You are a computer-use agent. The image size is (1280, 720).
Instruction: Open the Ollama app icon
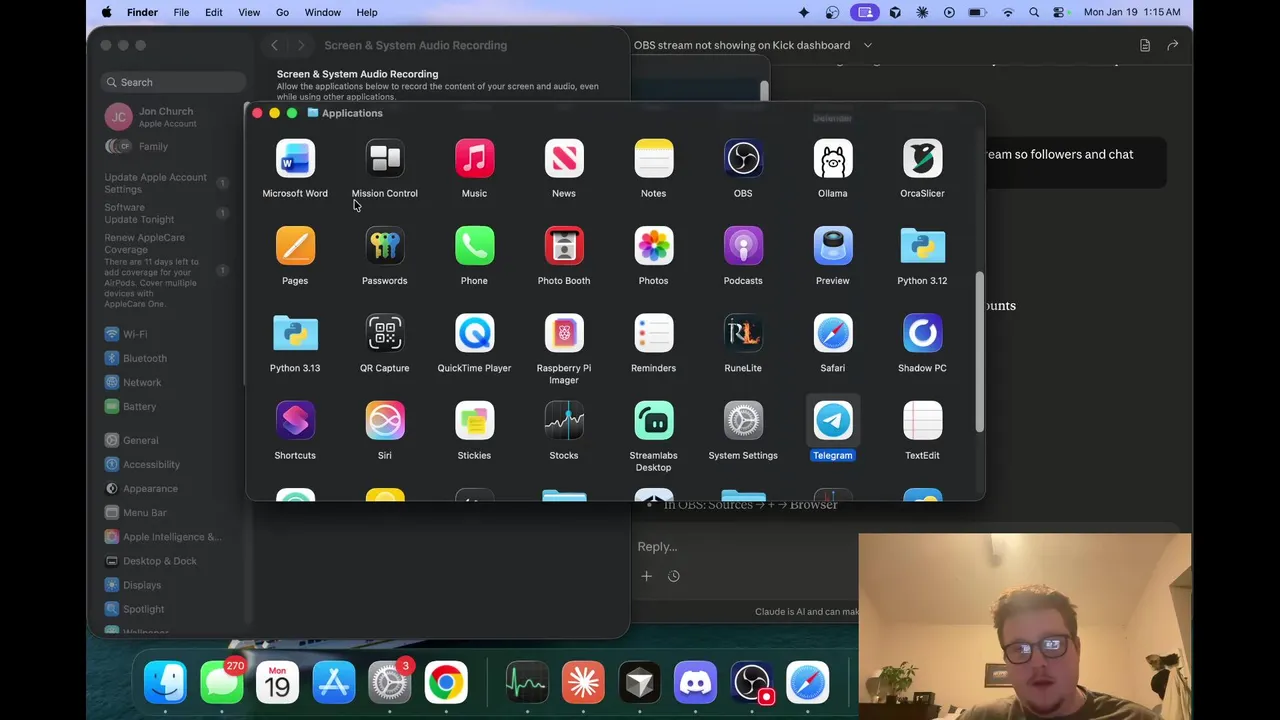(x=833, y=159)
